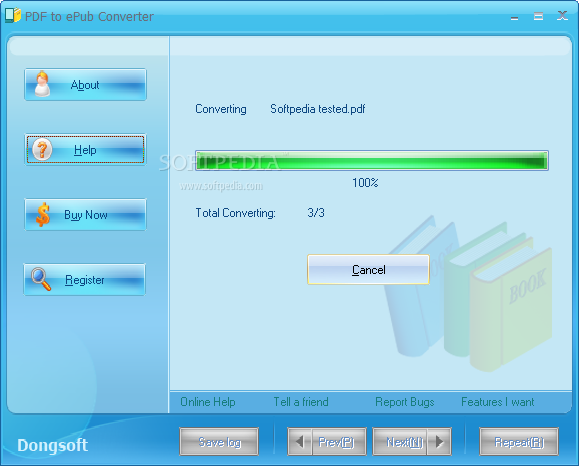Click the Features I want link
Screen dimensions: 579x466
(498, 402)
